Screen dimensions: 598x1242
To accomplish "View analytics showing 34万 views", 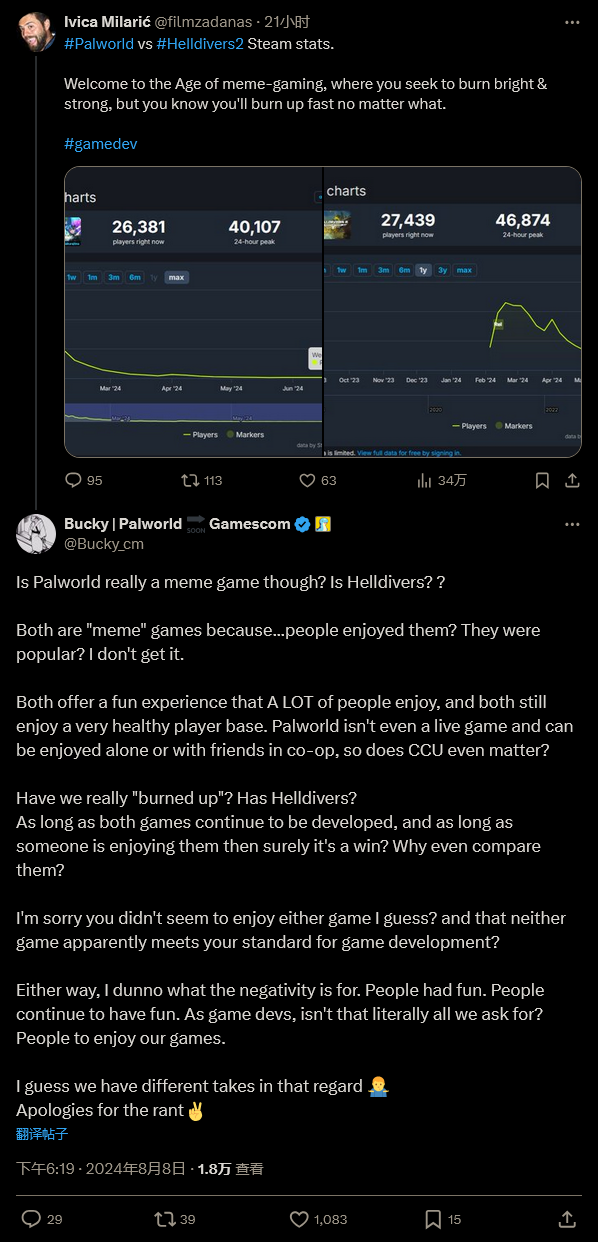I will 441,480.
